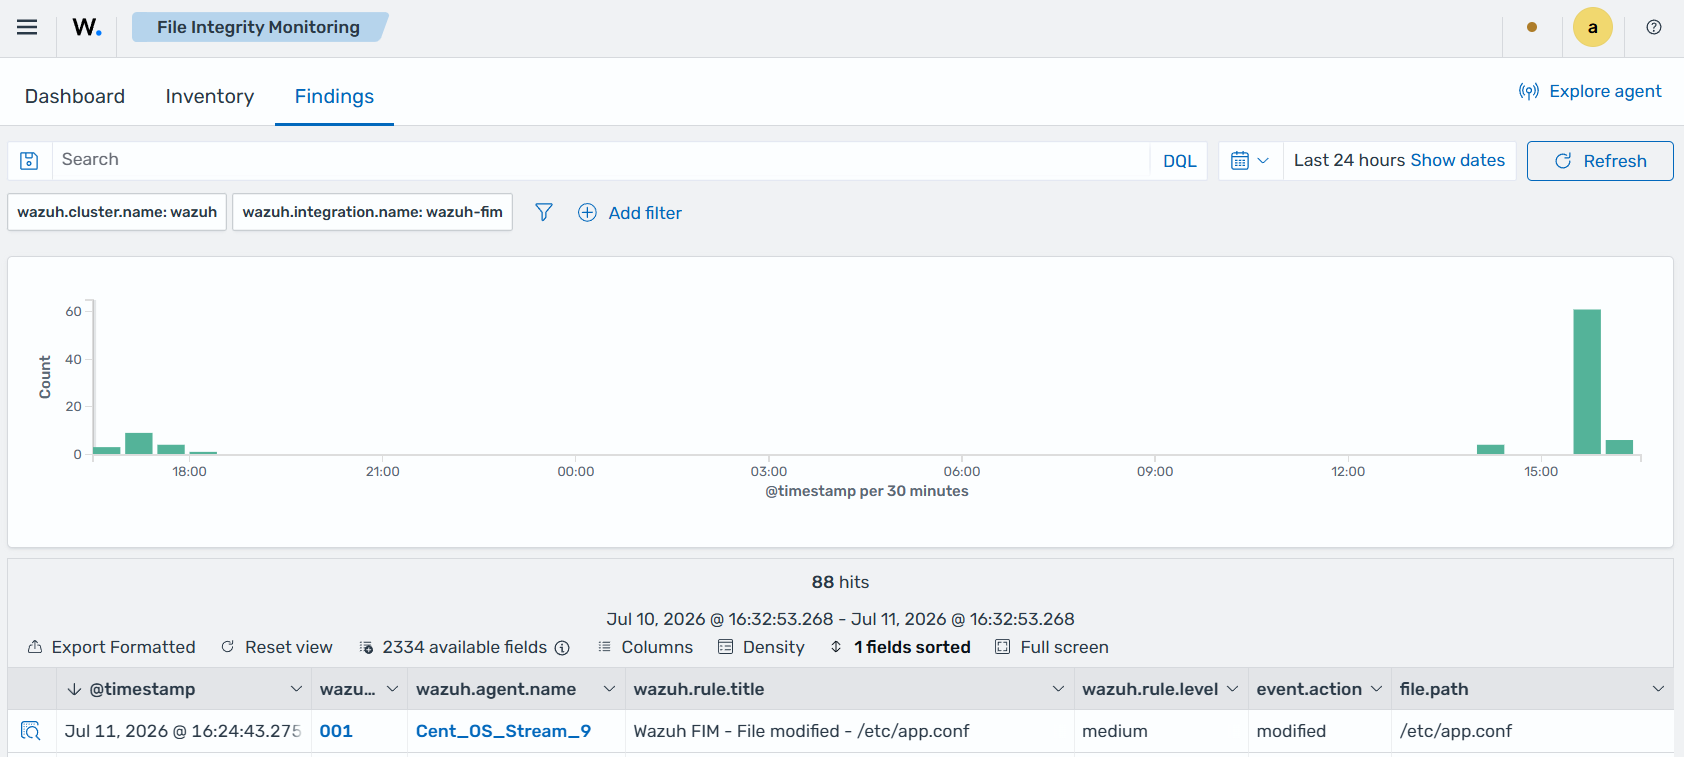Click the tallest histogram bar near 15:00

(1587, 382)
